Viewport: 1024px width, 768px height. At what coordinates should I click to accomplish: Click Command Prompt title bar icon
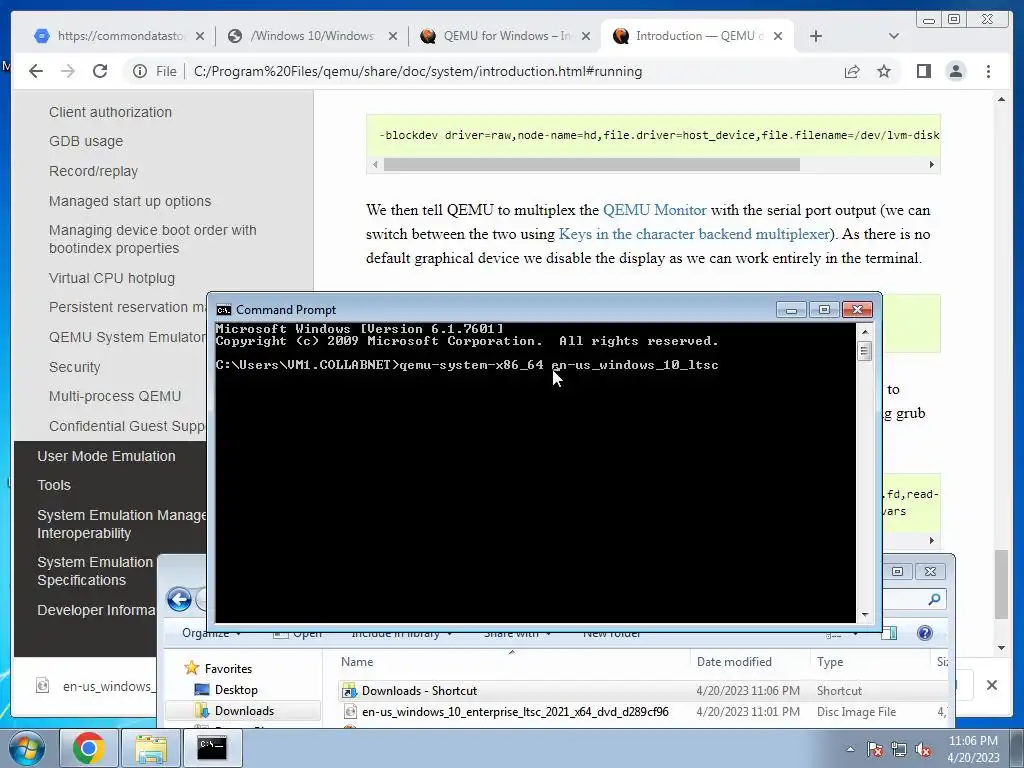pos(224,310)
